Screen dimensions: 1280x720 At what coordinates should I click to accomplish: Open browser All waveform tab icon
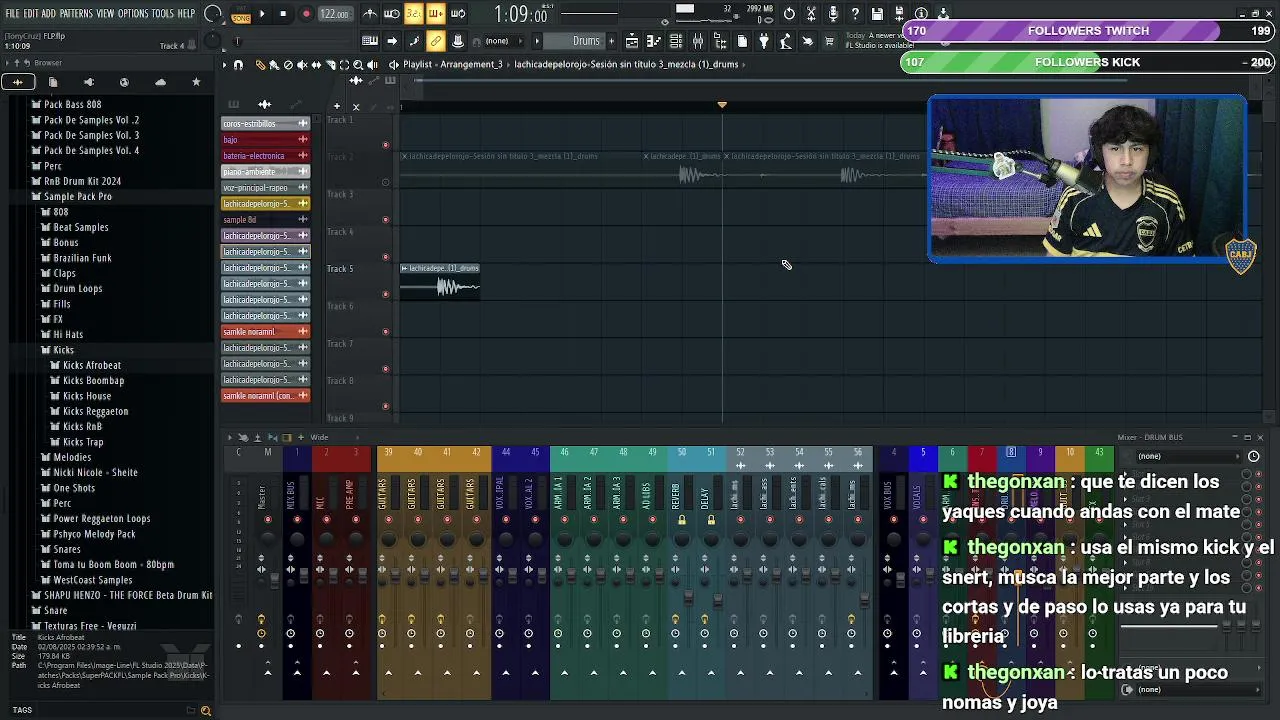18,82
